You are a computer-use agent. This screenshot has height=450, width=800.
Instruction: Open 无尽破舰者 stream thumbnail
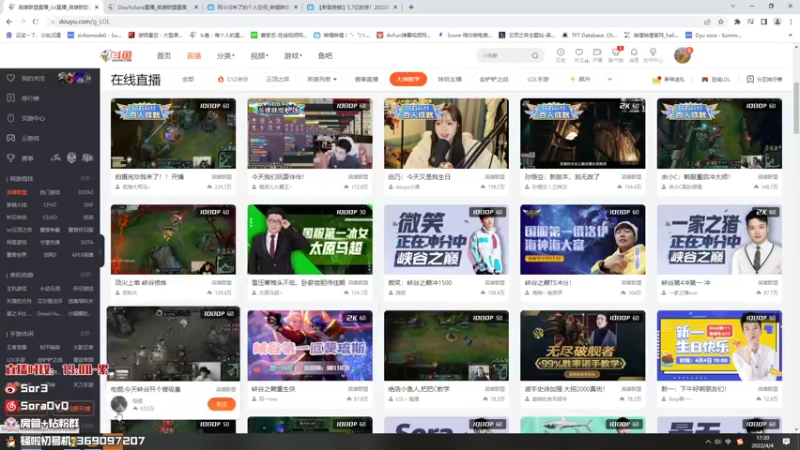click(x=583, y=345)
